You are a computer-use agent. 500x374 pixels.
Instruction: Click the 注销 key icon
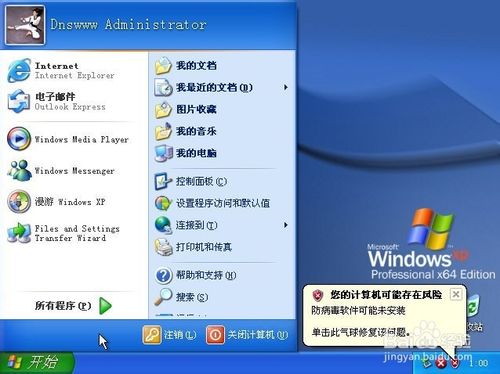click(x=152, y=334)
